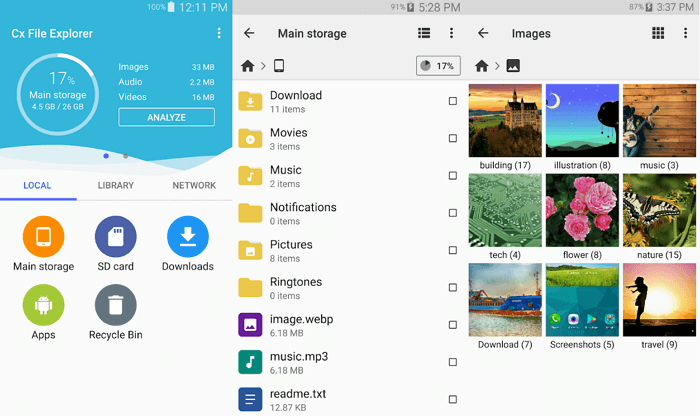
Task: Open three-dot menu in Images toolbar
Action: [685, 33]
